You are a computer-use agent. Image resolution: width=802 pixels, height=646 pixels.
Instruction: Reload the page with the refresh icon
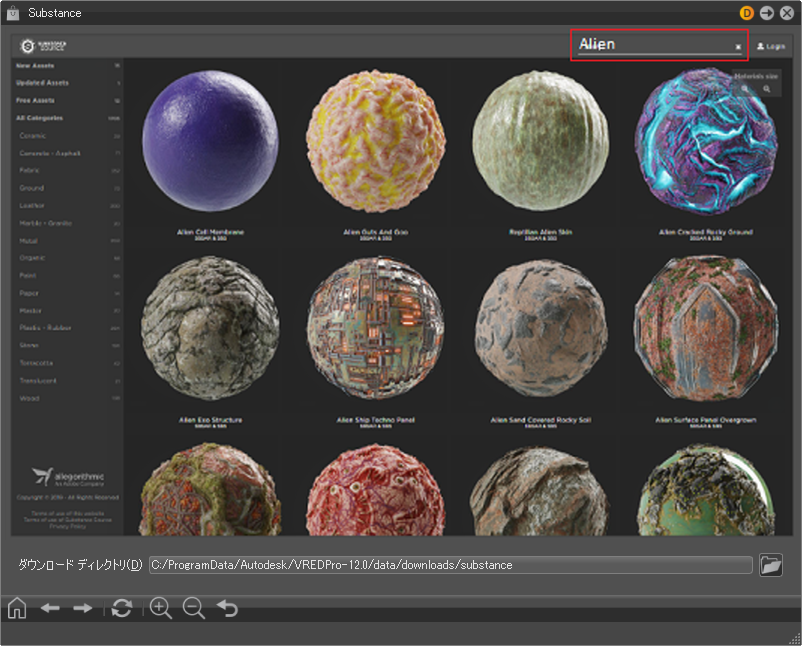pyautogui.click(x=122, y=608)
